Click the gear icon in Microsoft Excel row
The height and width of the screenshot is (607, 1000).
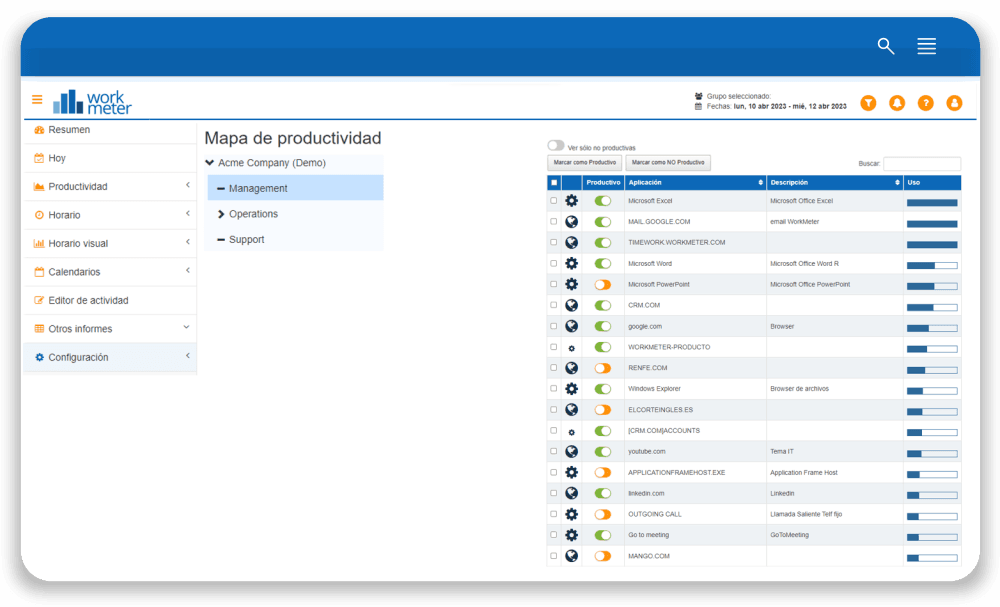click(571, 201)
